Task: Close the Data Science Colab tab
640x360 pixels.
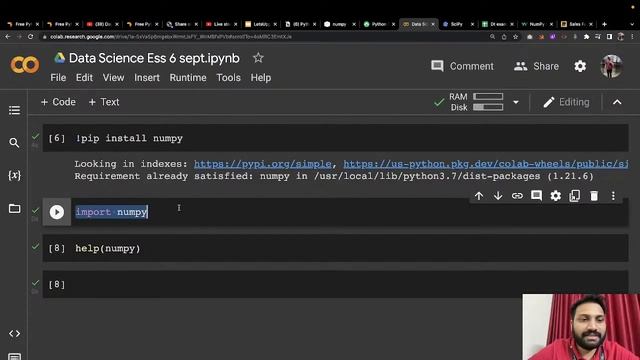Action: 433,24
